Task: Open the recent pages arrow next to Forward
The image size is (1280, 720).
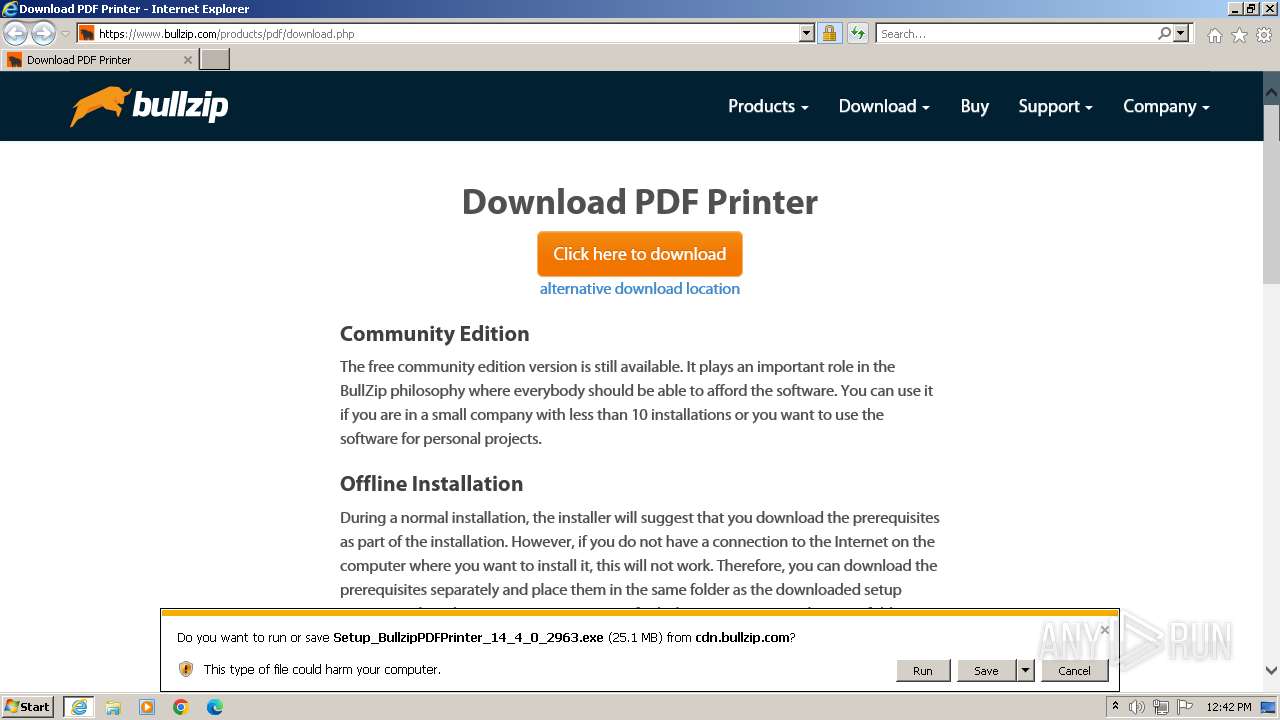Action: pos(65,34)
